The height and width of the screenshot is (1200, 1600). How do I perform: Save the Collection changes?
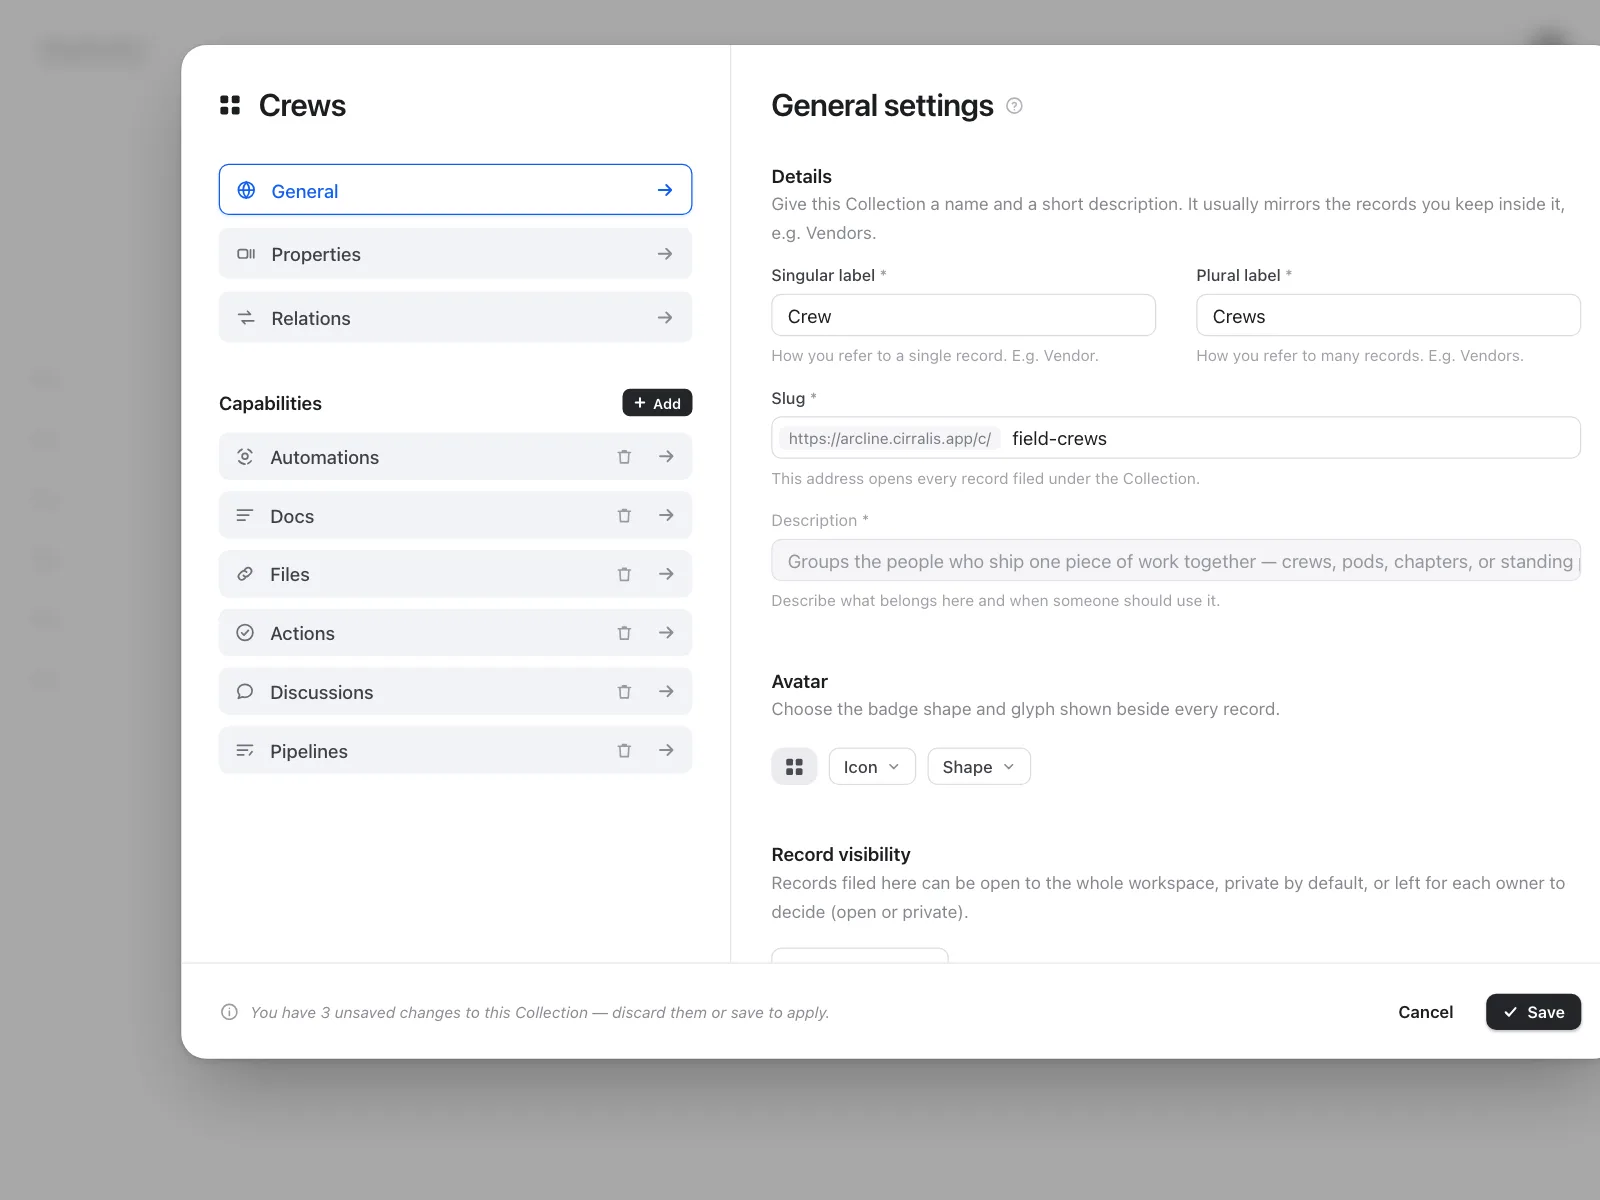click(1533, 1012)
